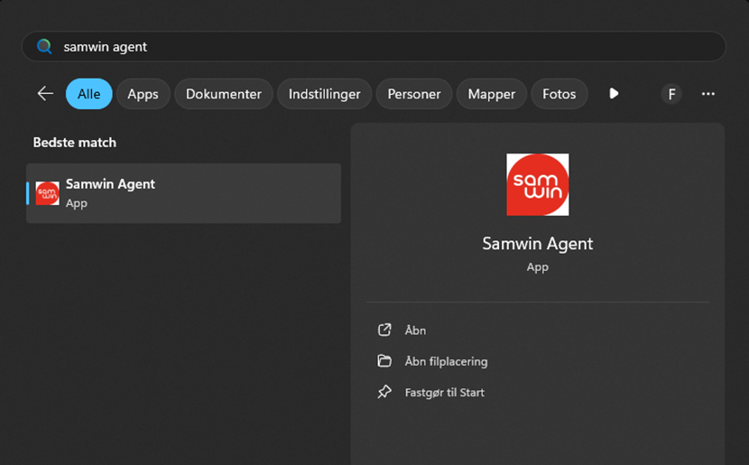Click the search field containing 'samwin agent'

(x=380, y=47)
